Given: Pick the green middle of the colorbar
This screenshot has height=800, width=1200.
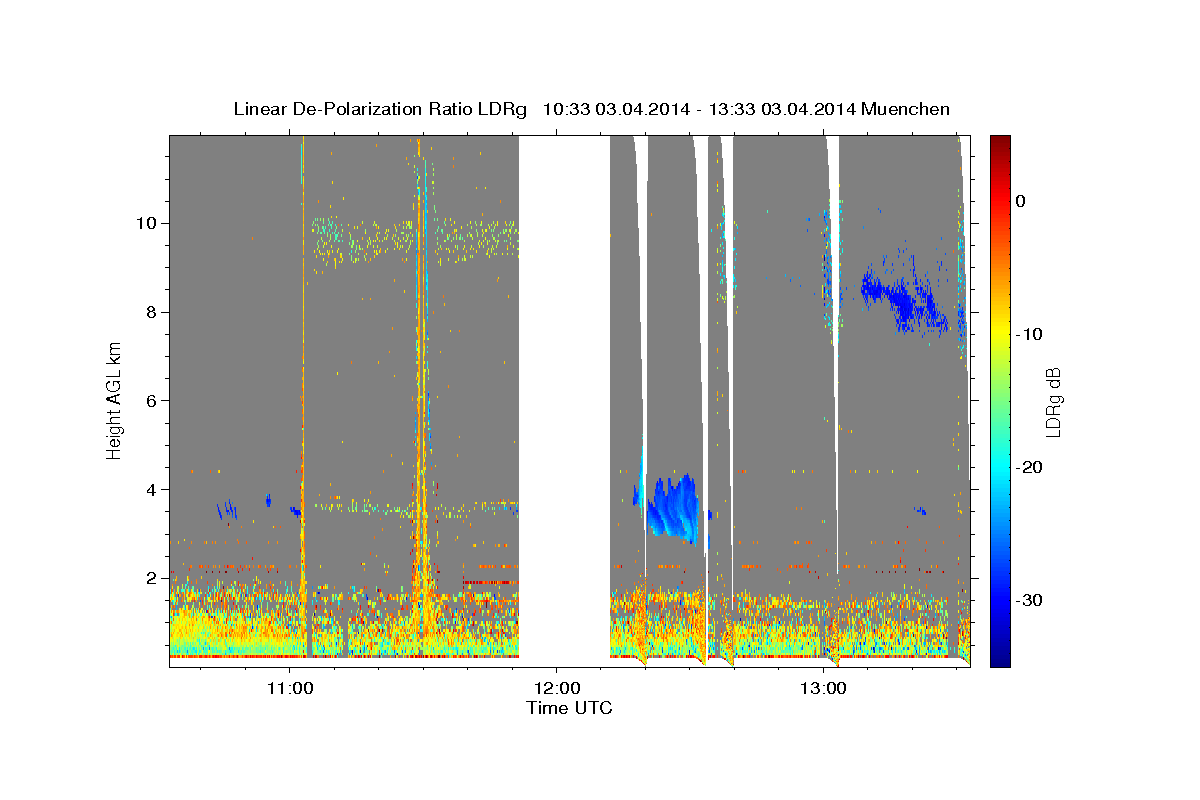Looking at the screenshot, I should tap(1000, 400).
